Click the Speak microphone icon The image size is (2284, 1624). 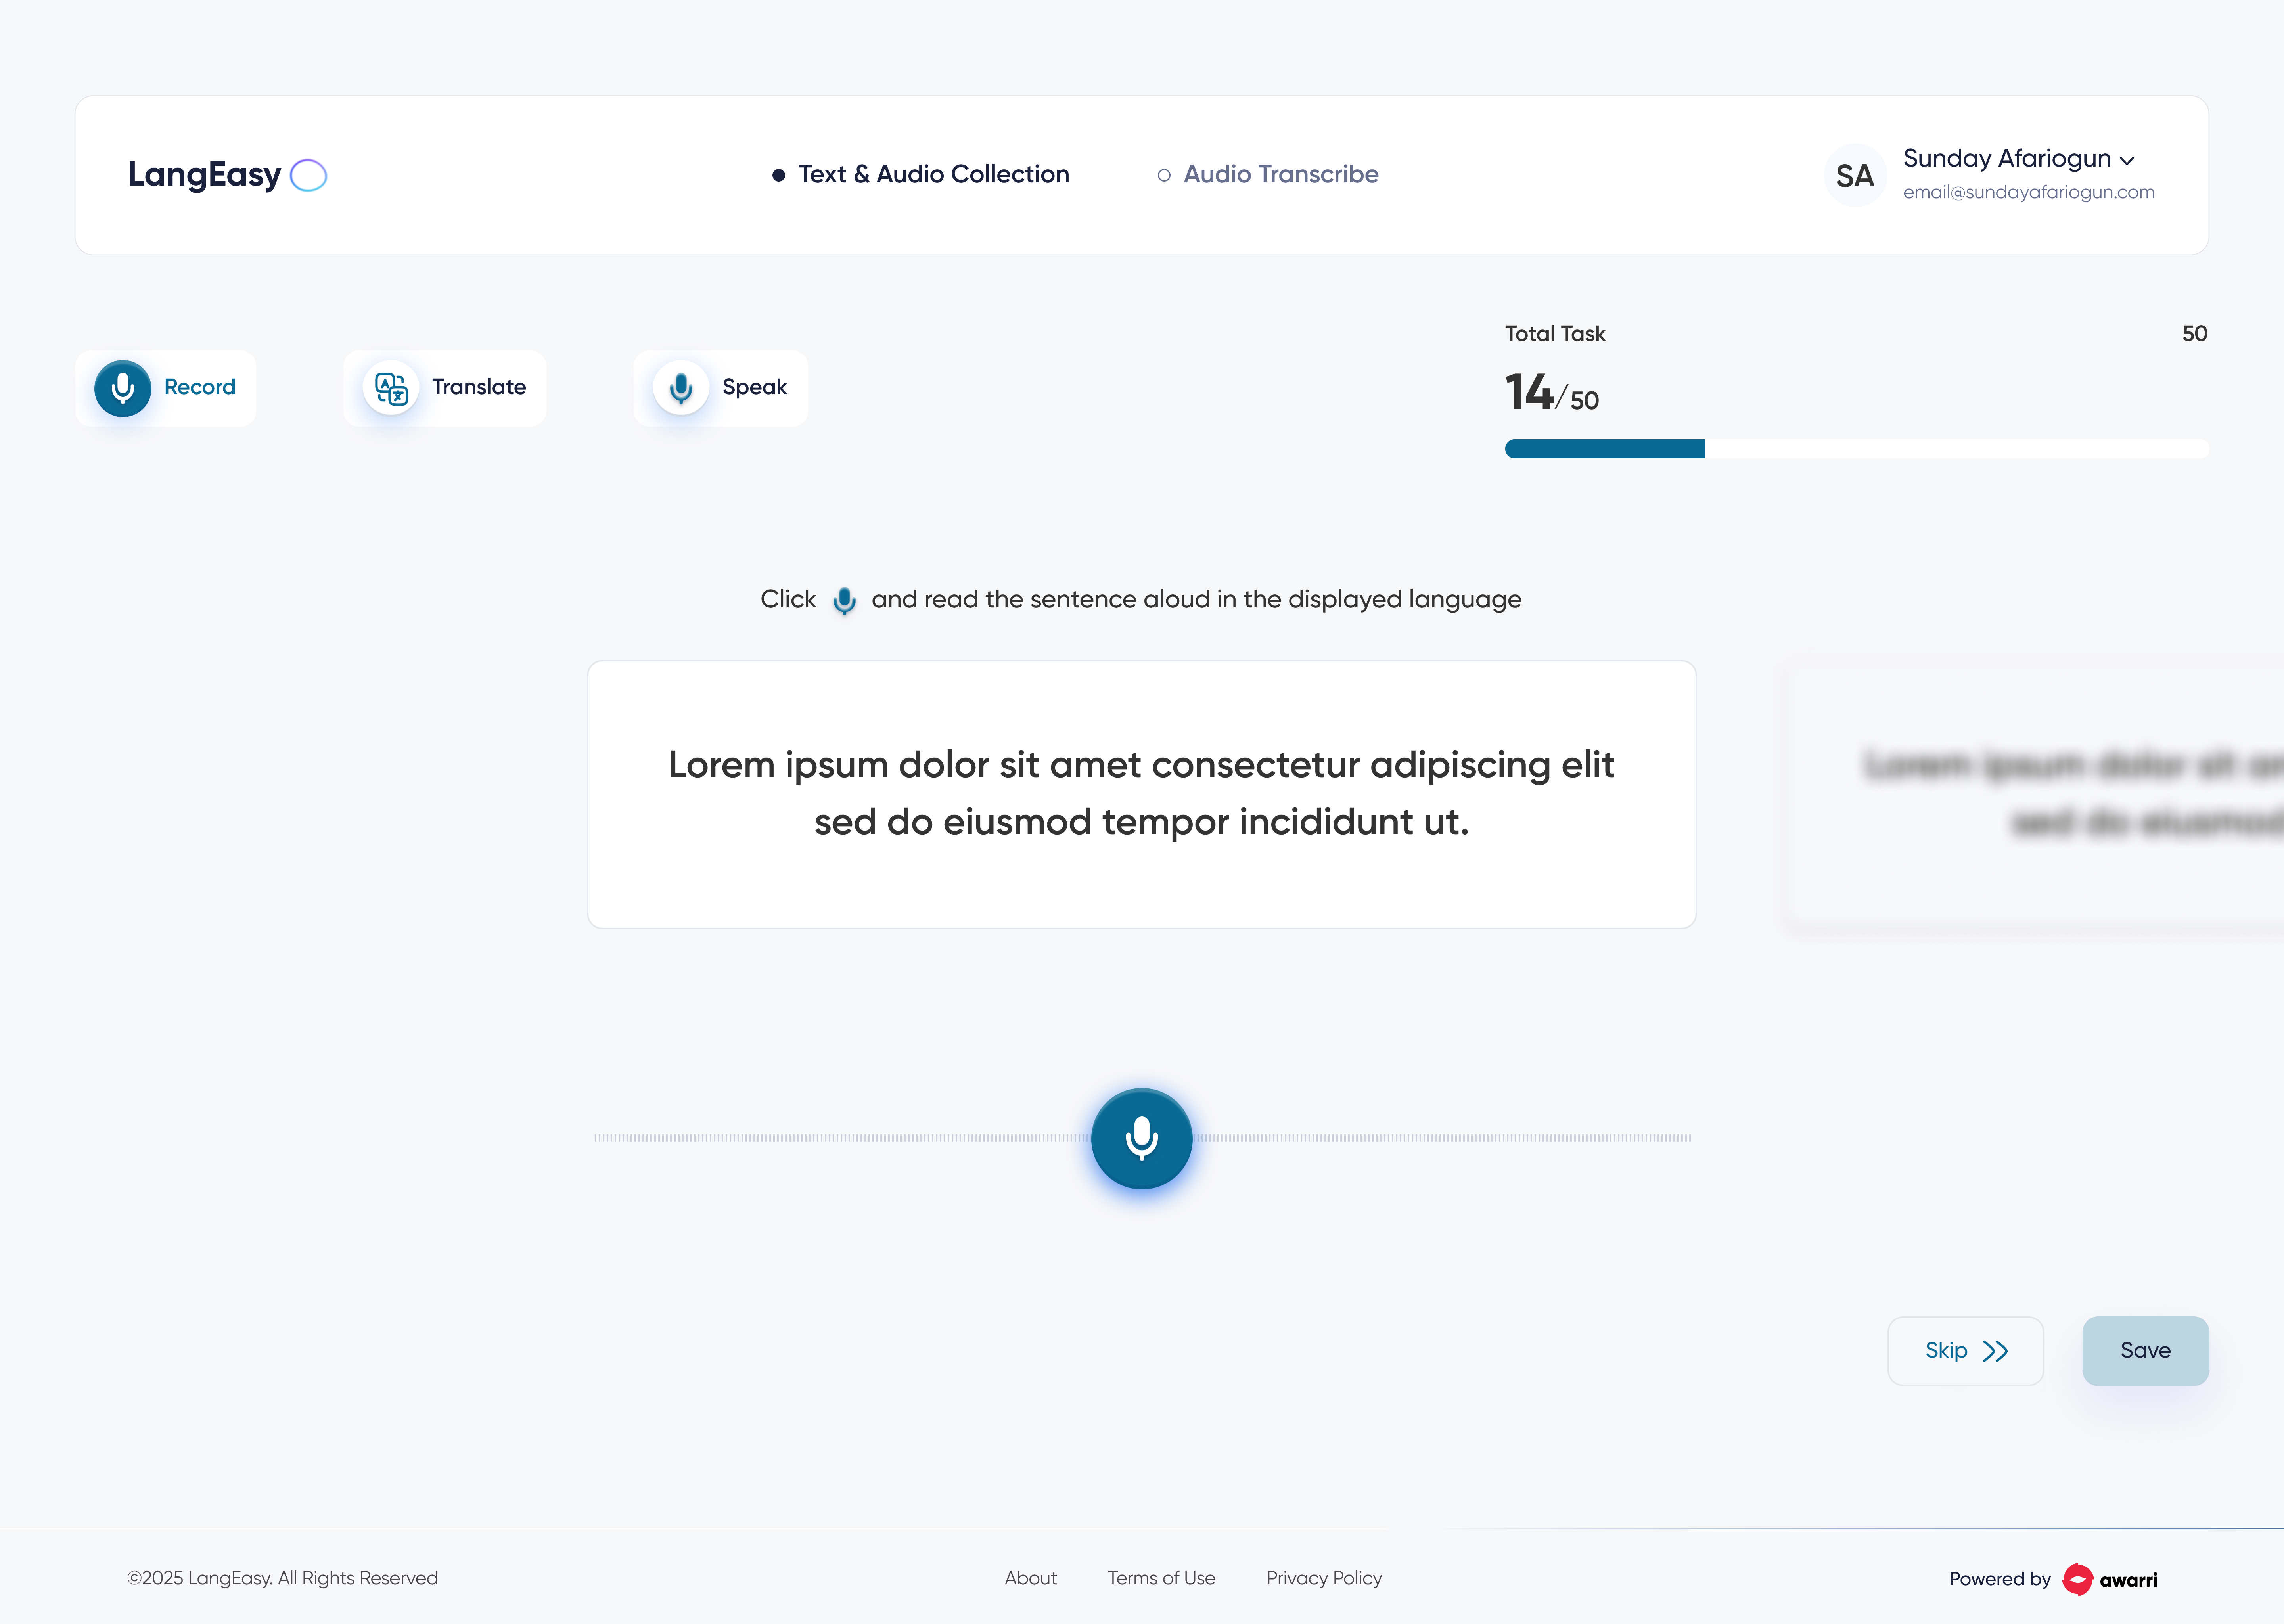click(681, 388)
